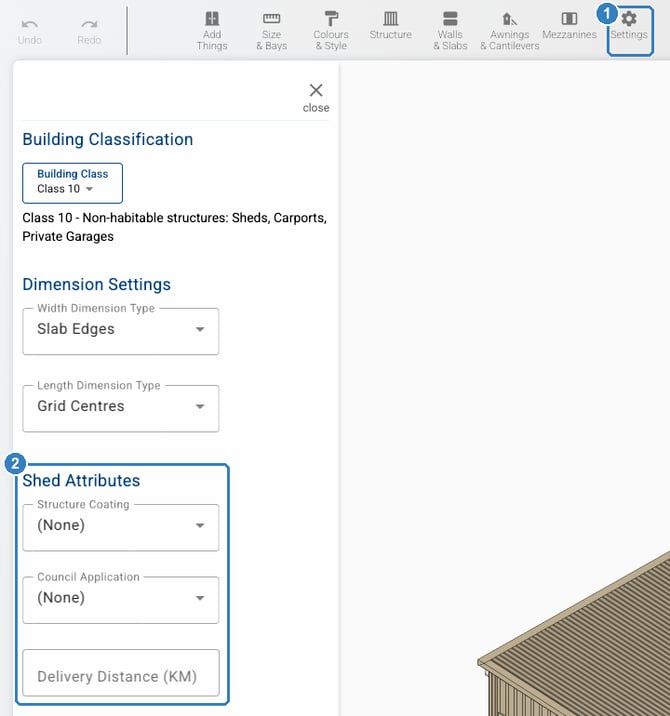This screenshot has height=716, width=670.
Task: Open Awnings & Cantilevers tool
Action: [x=510, y=31]
